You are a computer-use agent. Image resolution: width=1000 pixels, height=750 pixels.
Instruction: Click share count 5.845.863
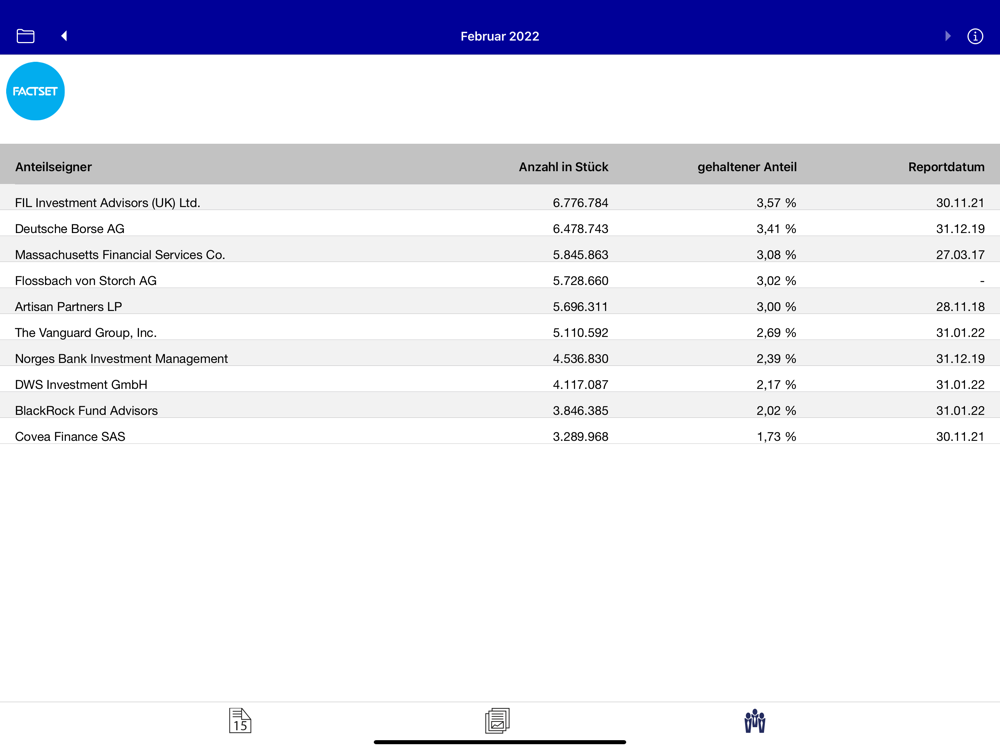pos(580,254)
